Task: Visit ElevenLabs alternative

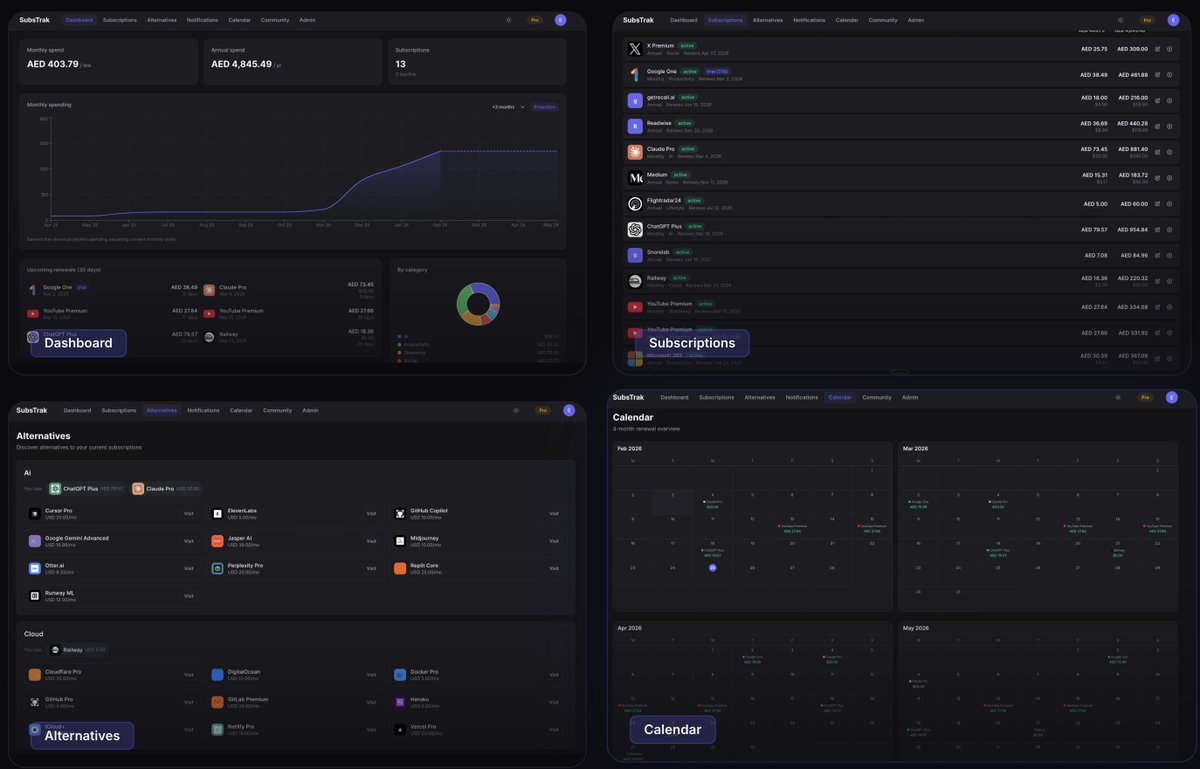Action: pyautogui.click(x=371, y=514)
